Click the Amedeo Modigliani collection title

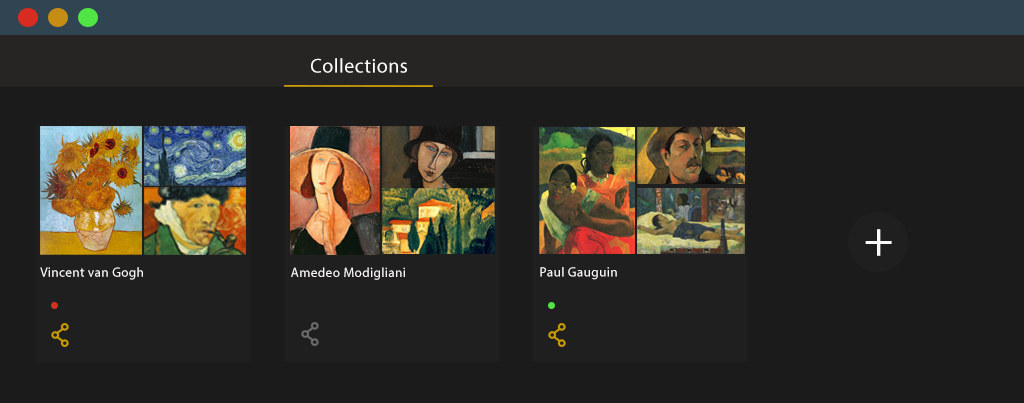(x=348, y=272)
